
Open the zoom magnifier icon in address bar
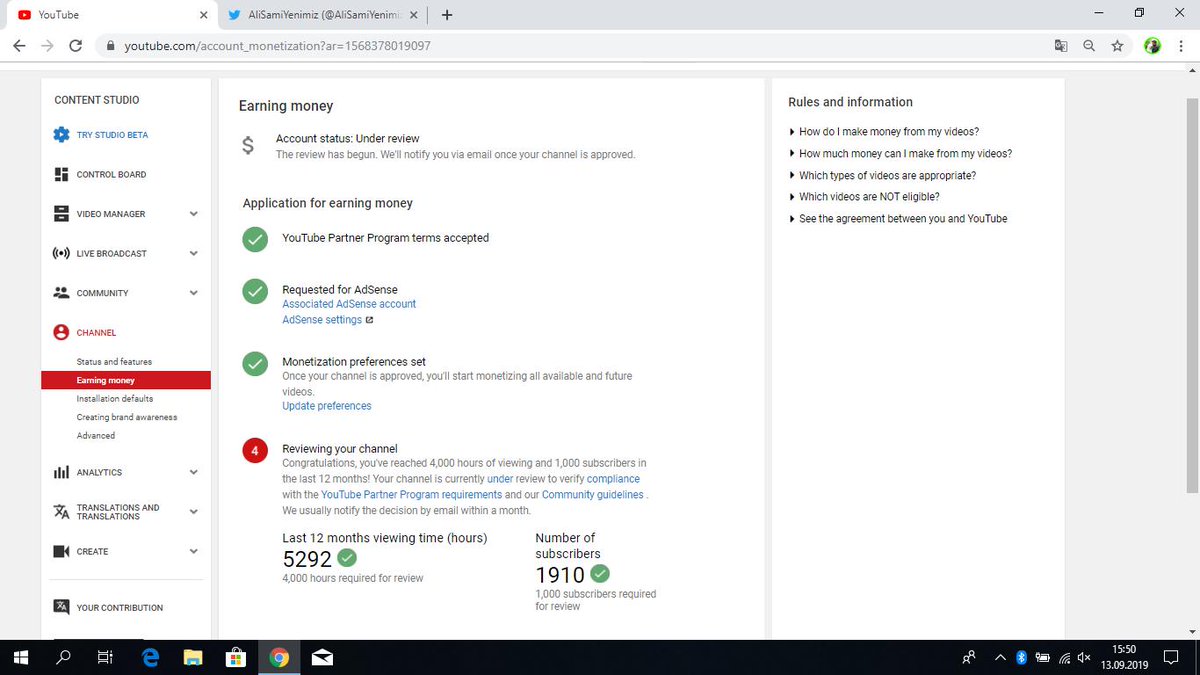1089,46
